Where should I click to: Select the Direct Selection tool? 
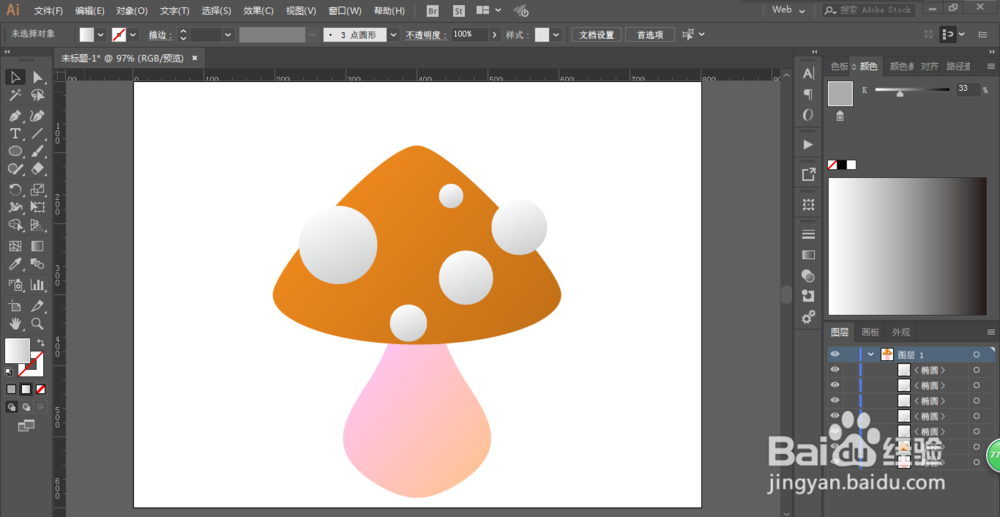[x=38, y=77]
